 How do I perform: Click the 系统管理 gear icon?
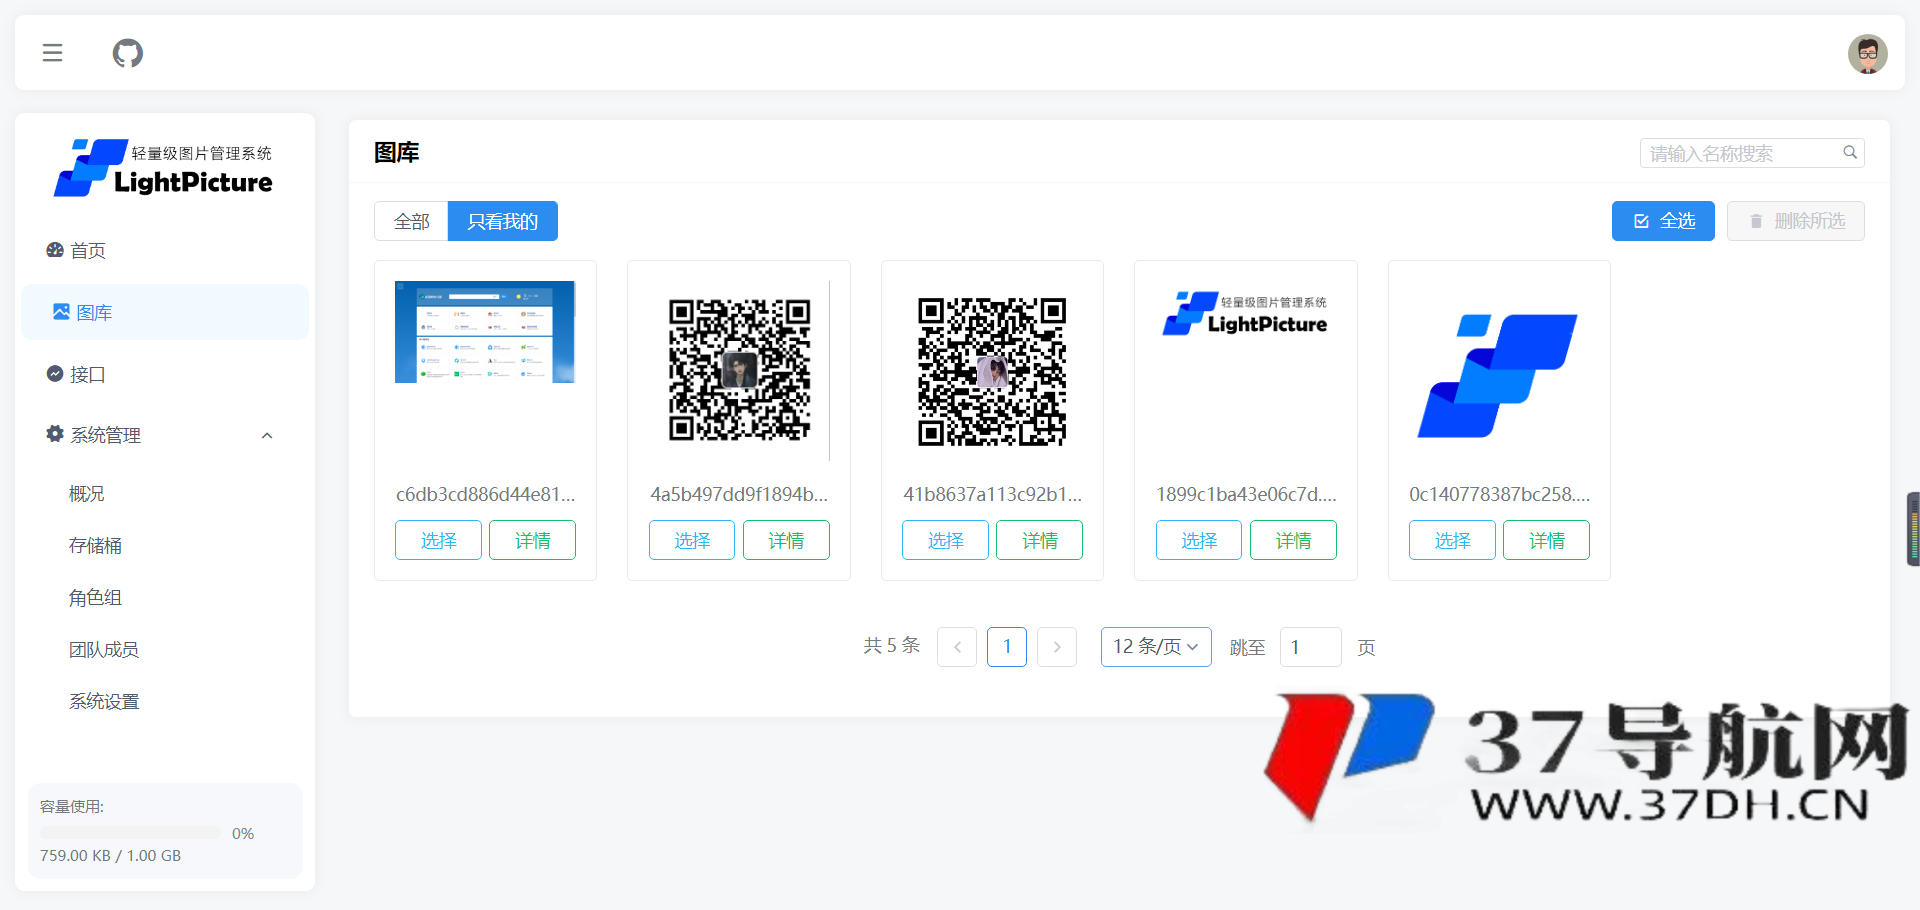coord(53,434)
